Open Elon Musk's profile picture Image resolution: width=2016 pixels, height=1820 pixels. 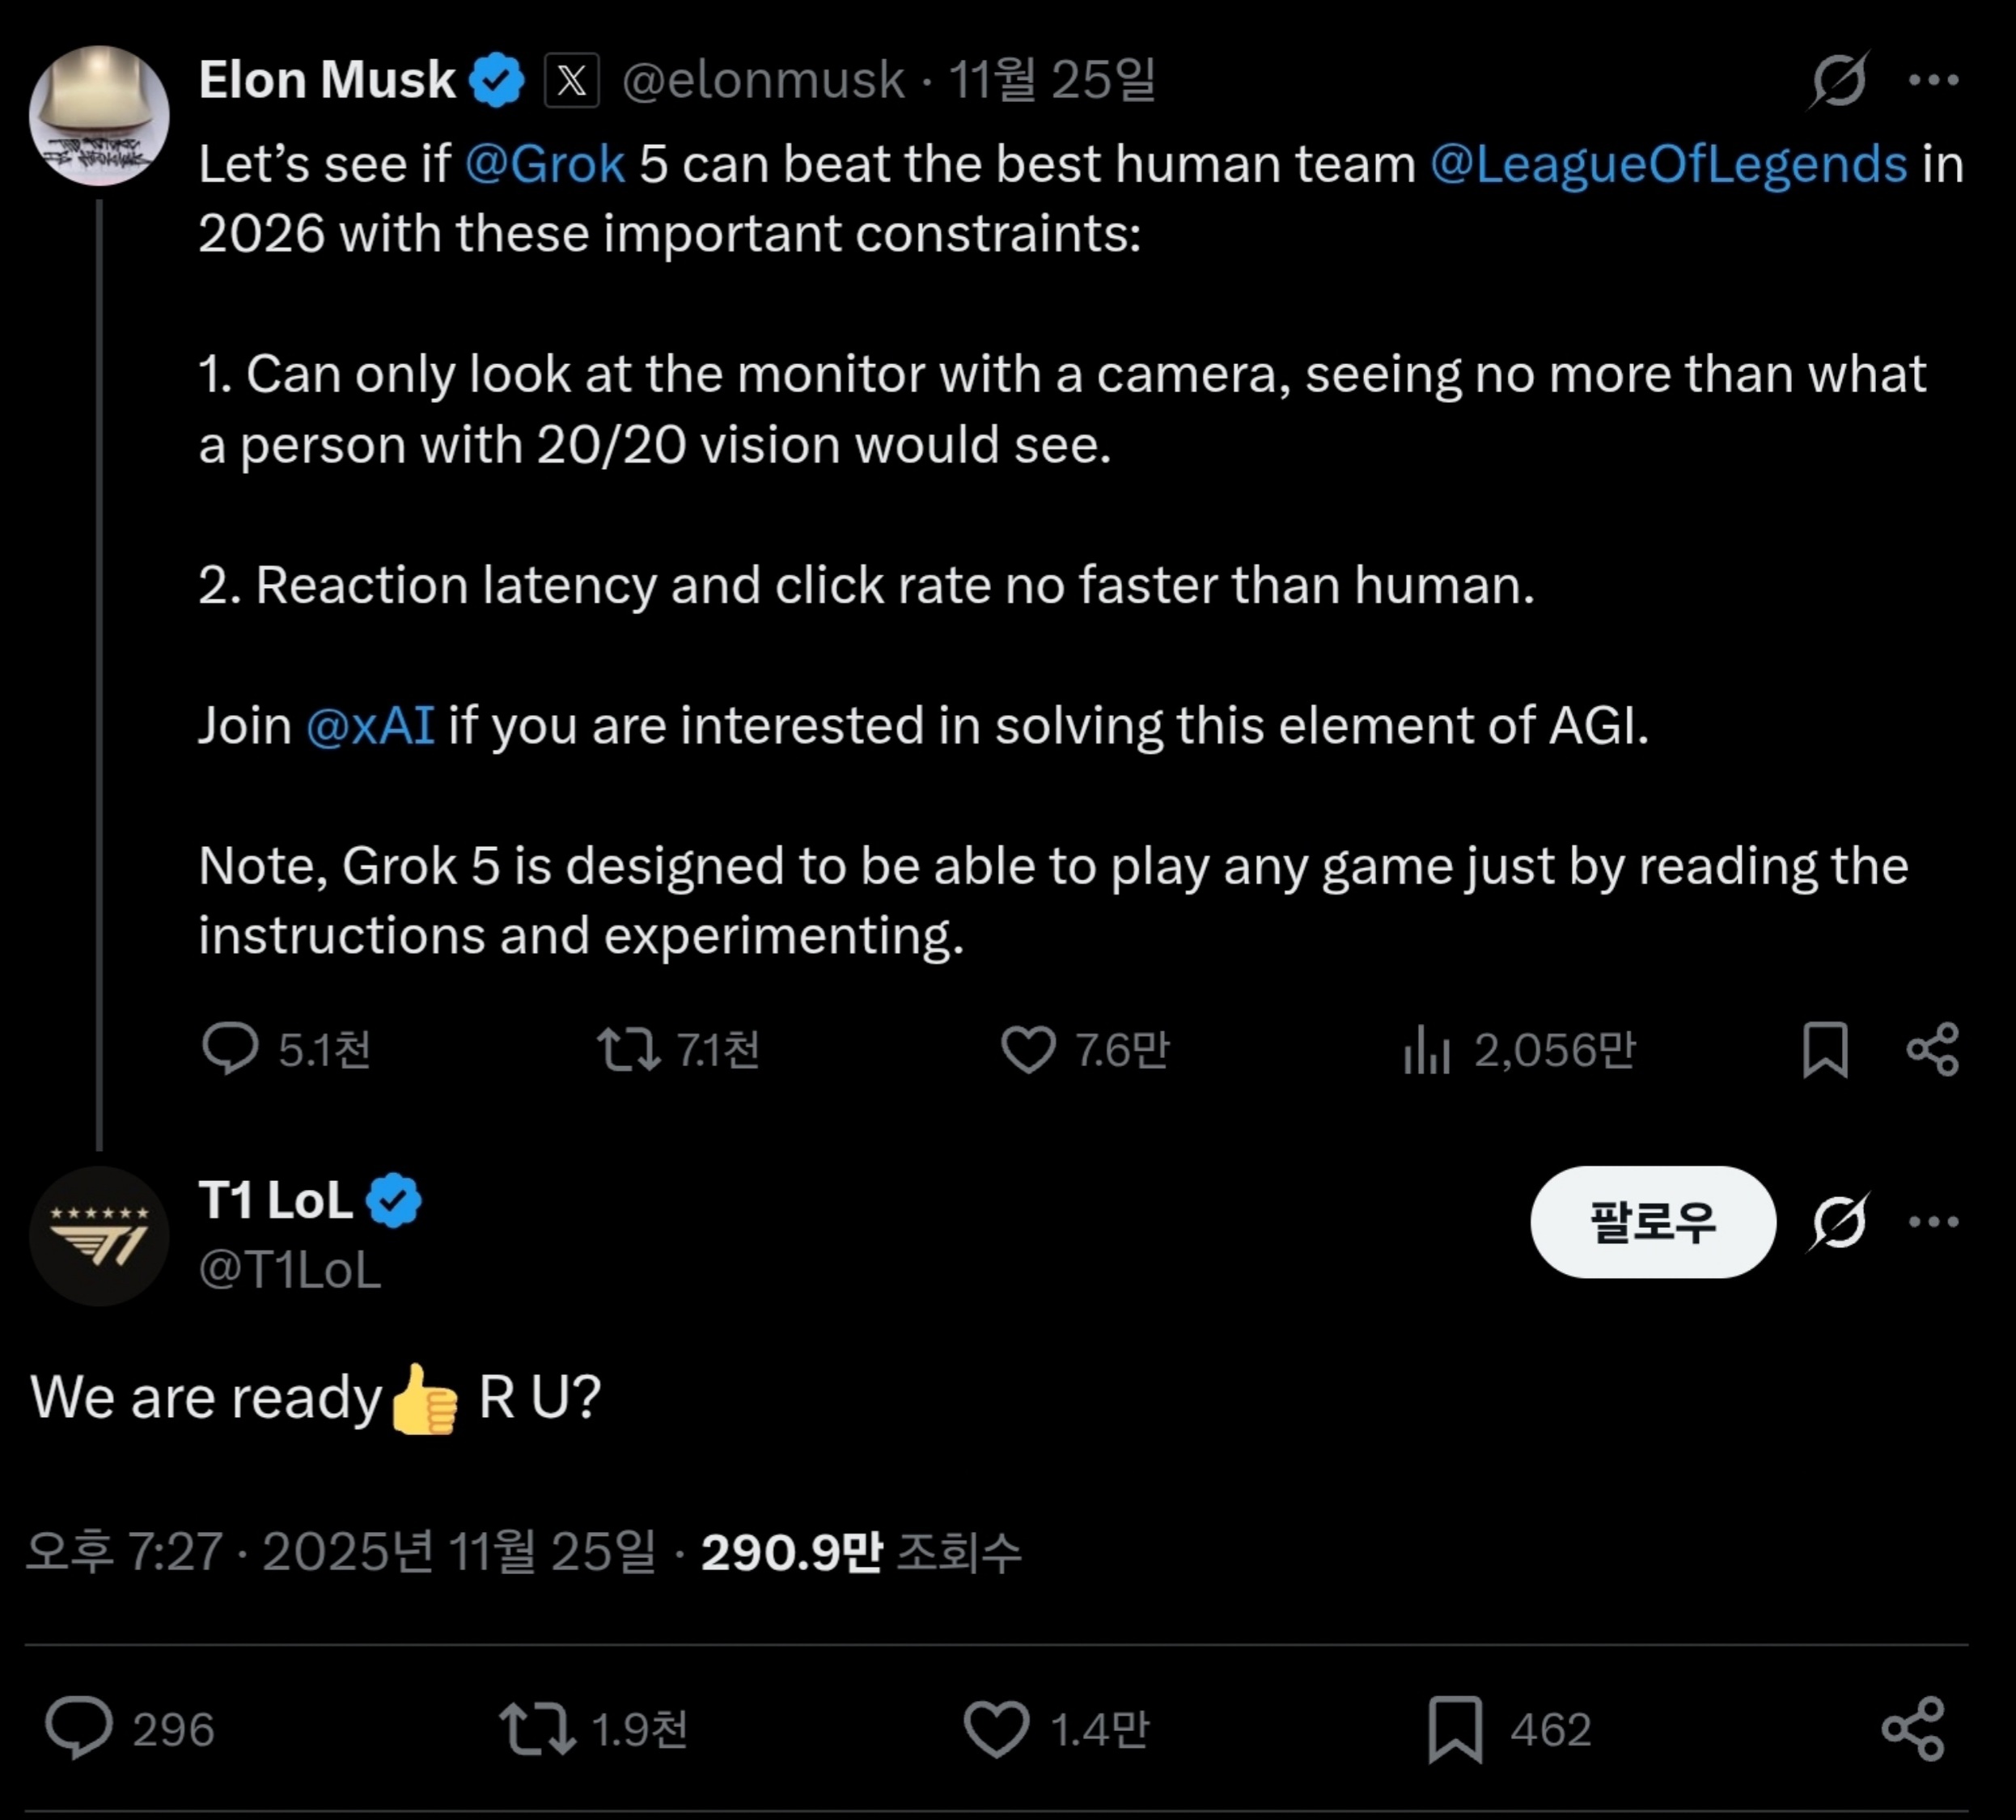tap(99, 115)
